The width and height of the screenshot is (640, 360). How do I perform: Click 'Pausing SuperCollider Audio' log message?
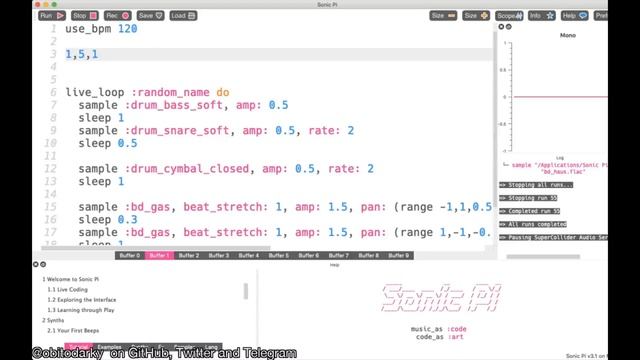pos(553,237)
